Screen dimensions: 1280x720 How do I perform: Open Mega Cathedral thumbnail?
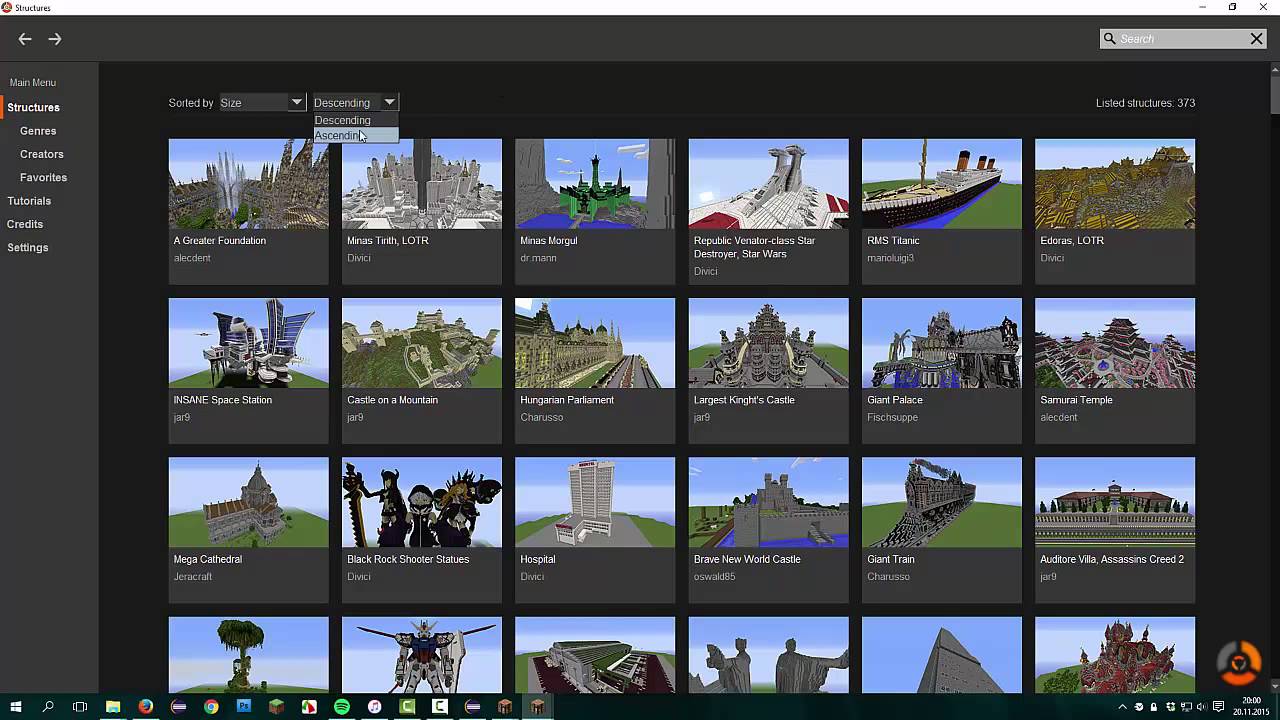point(249,502)
